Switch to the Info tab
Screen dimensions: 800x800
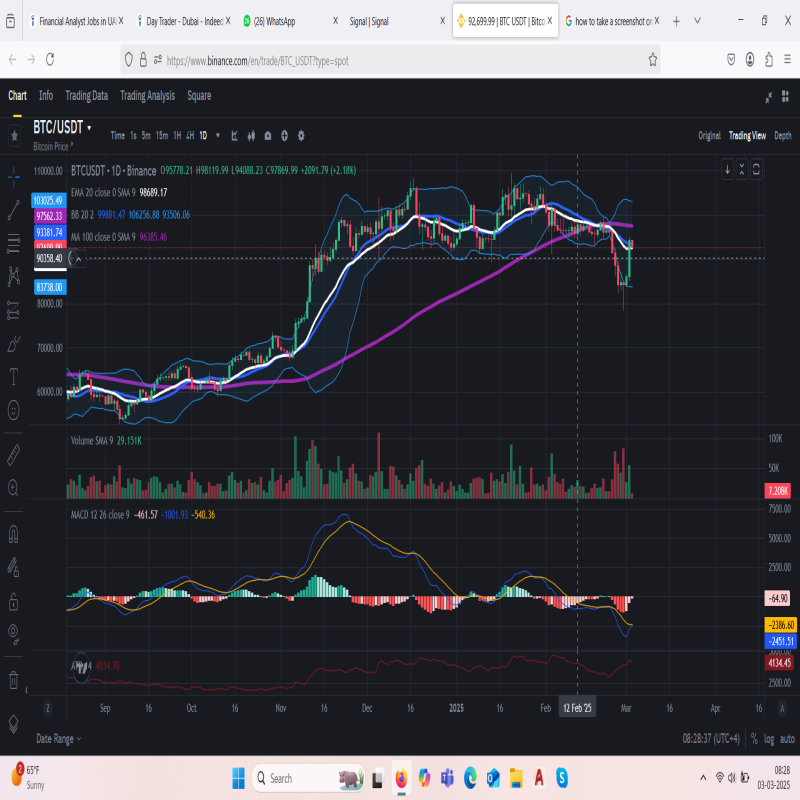[x=46, y=95]
